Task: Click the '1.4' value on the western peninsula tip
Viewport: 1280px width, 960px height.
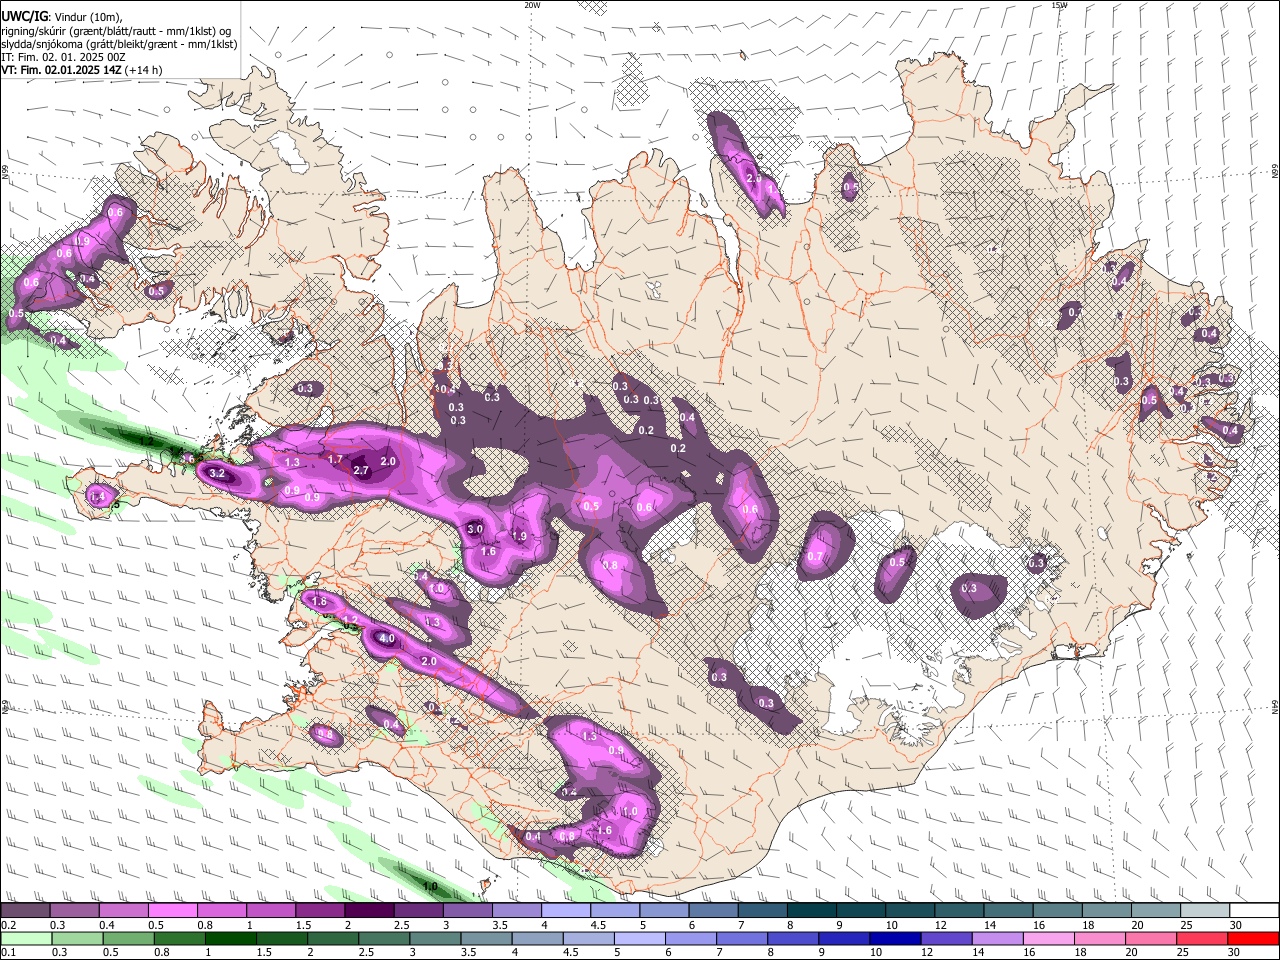Action: pos(97,496)
